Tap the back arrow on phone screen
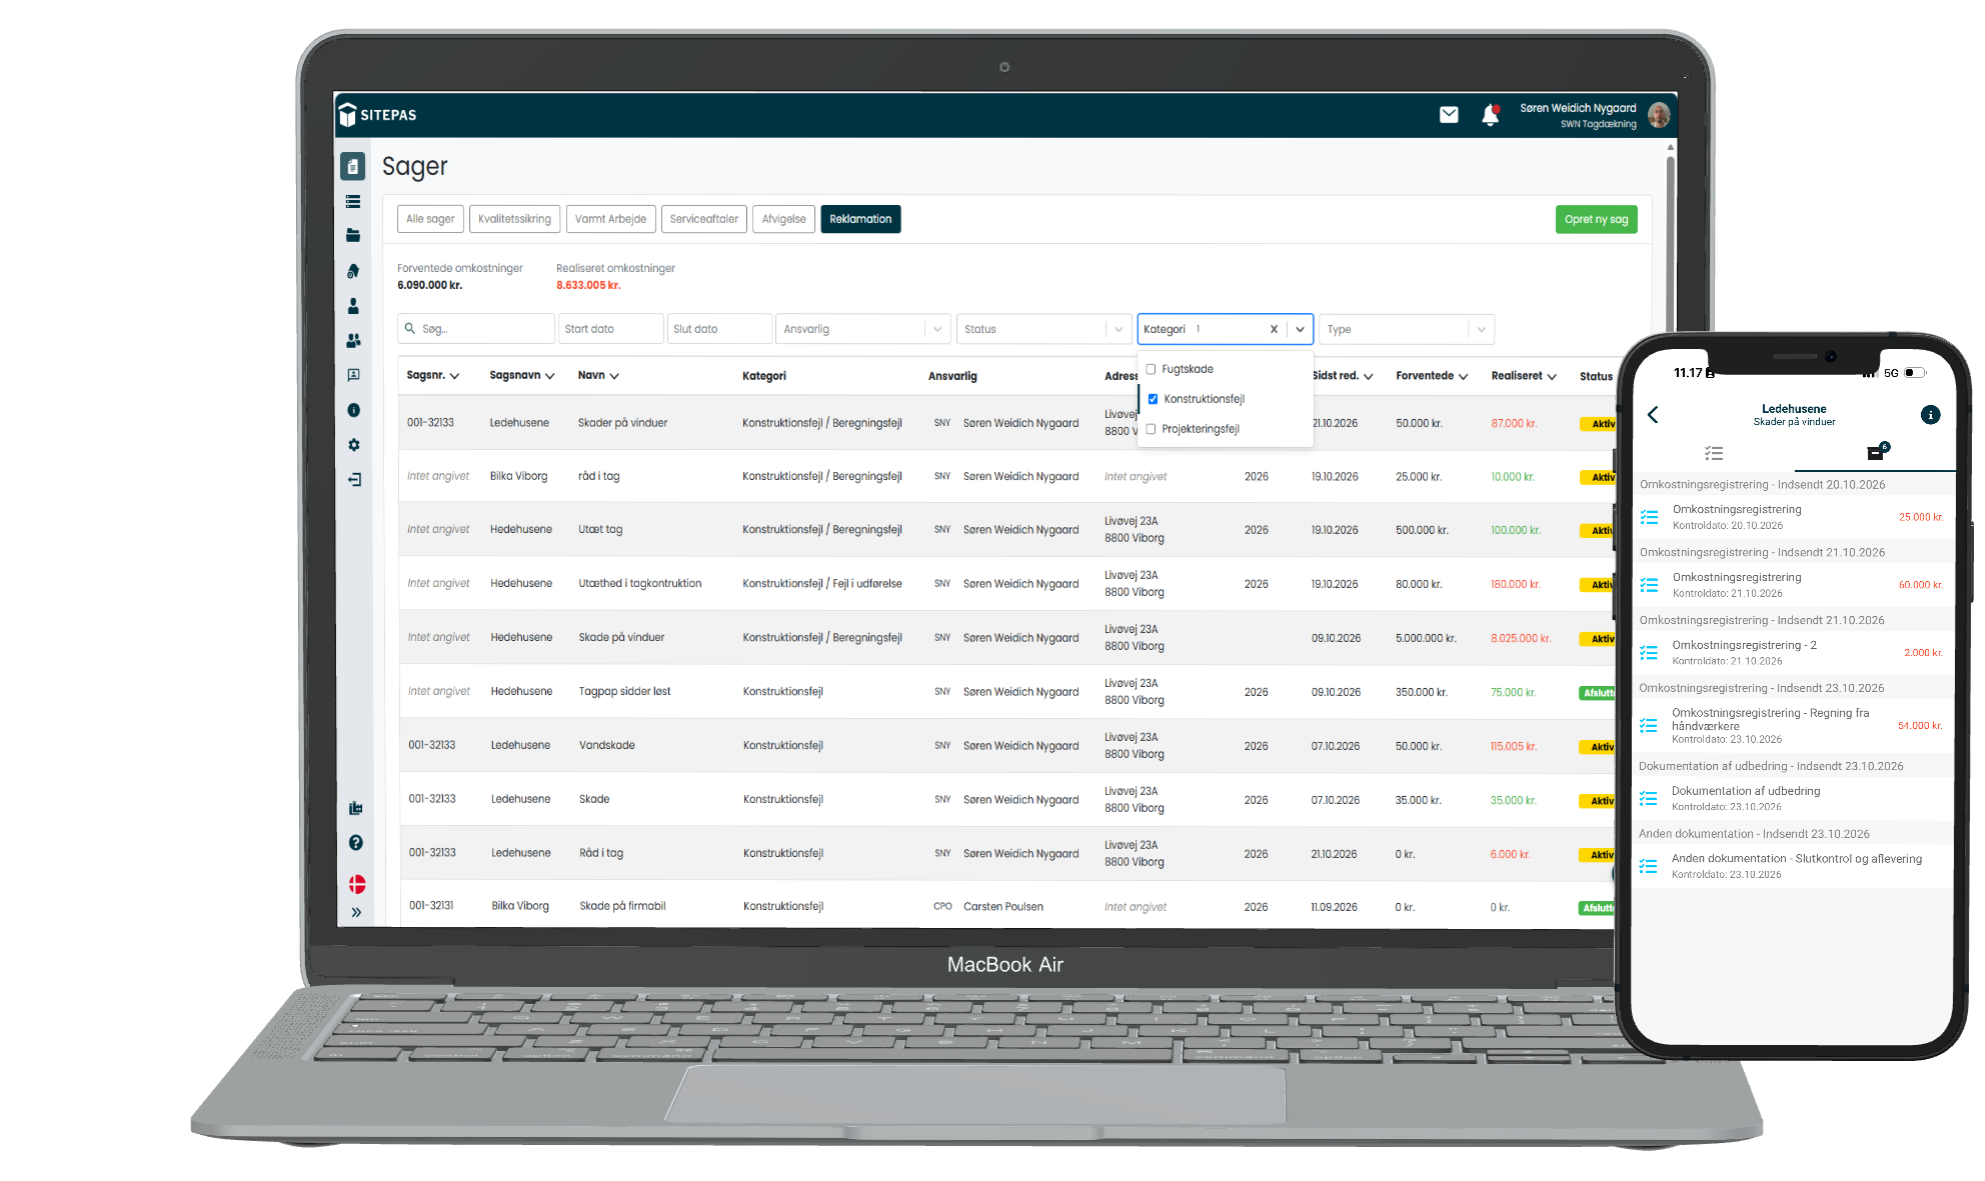The height and width of the screenshot is (1181, 1985). pos(1653,415)
